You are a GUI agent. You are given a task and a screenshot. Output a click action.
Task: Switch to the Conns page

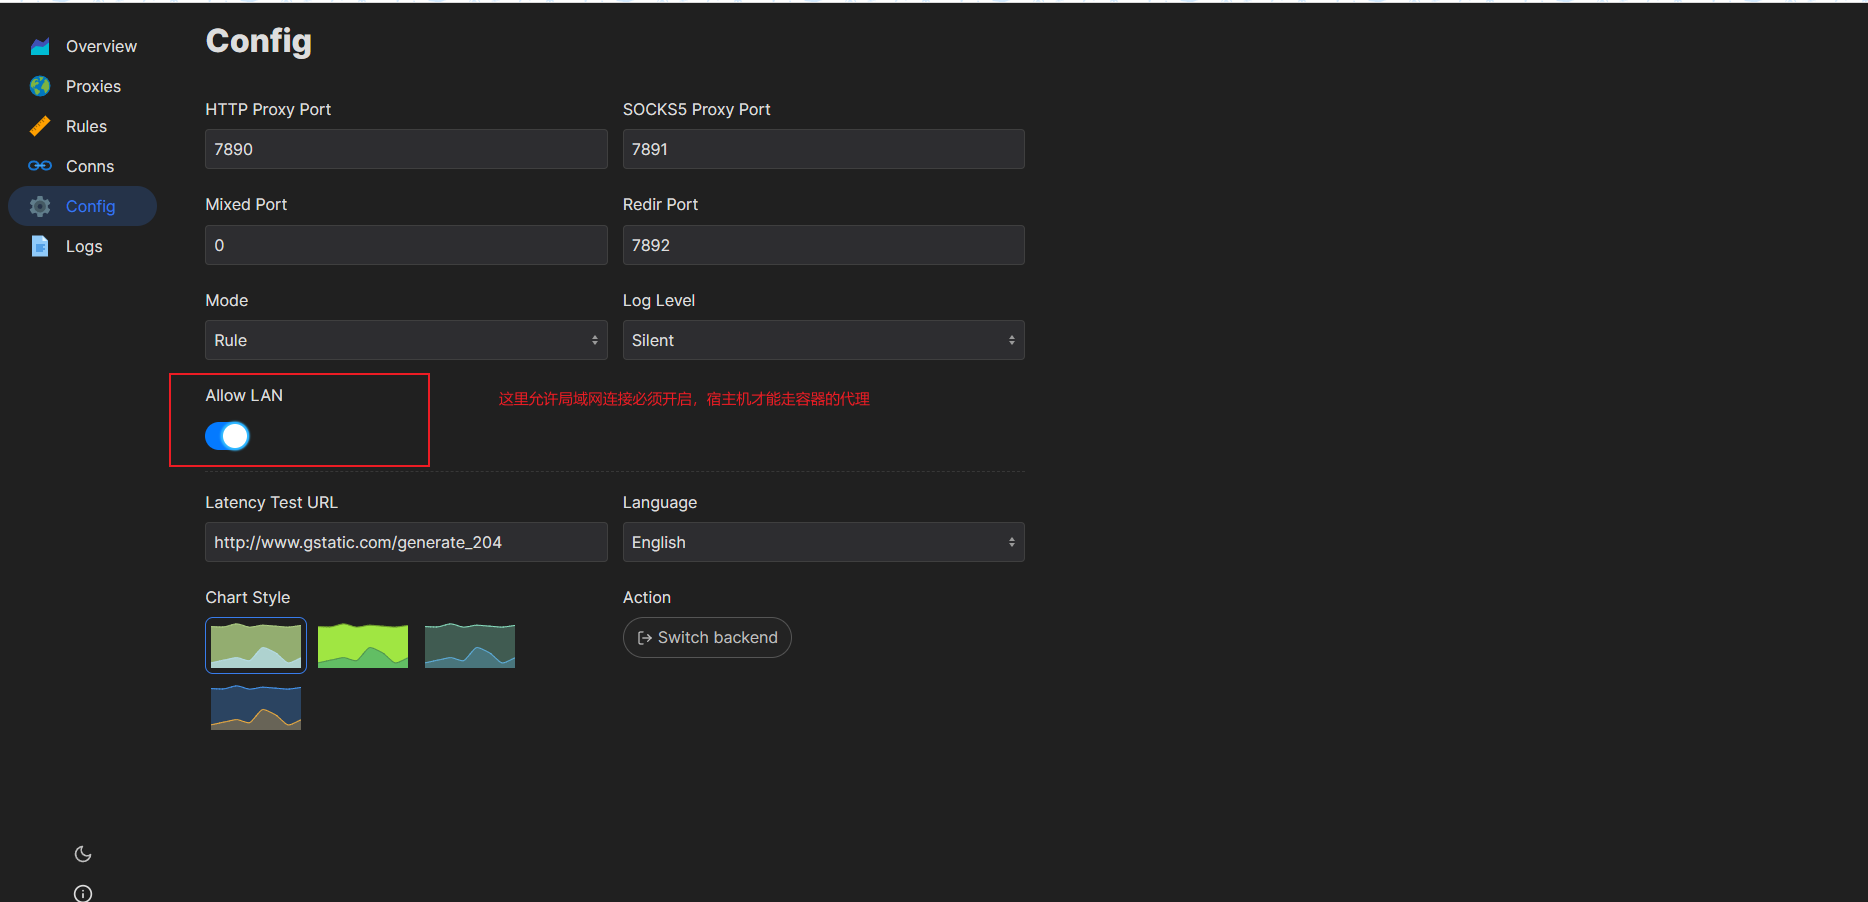[82, 166]
